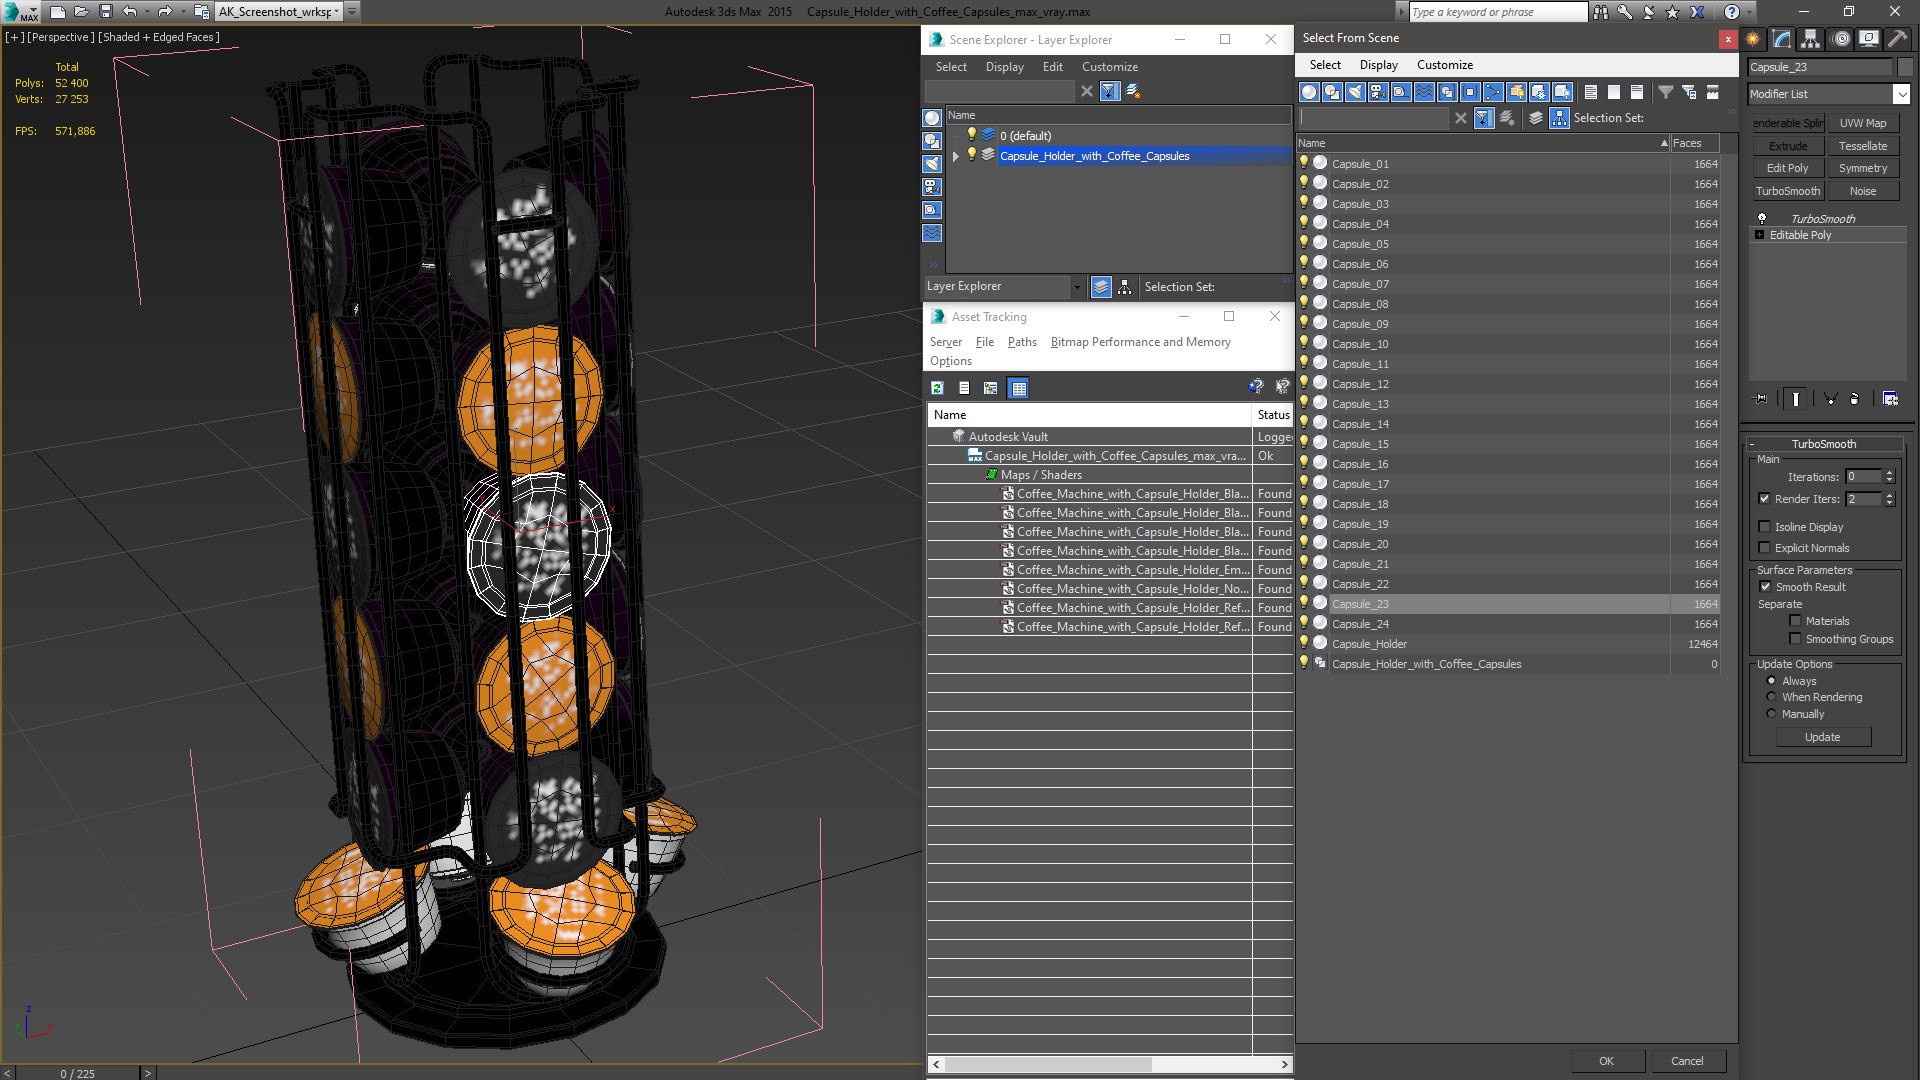Click Make Unique icon below modifier stack
The height and width of the screenshot is (1080, 1920).
click(x=1831, y=398)
